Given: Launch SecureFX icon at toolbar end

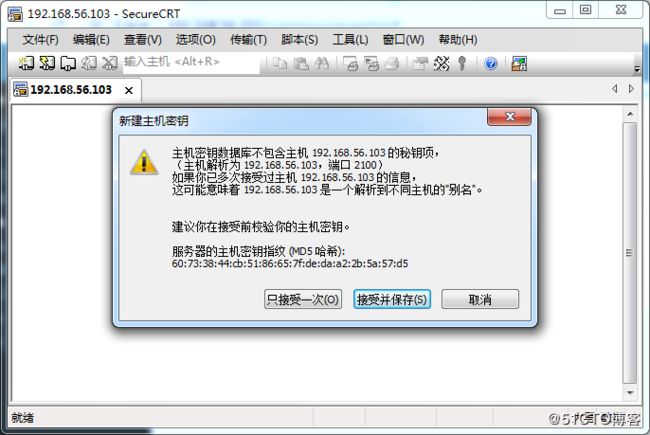Looking at the screenshot, I should pos(519,63).
